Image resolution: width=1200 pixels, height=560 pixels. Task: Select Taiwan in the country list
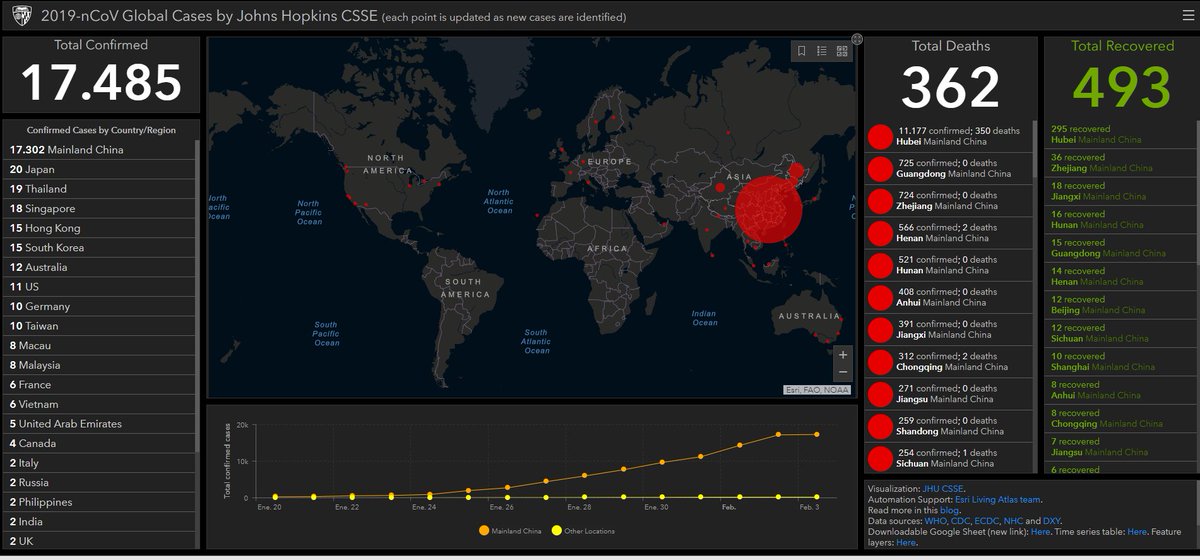[x=98, y=326]
